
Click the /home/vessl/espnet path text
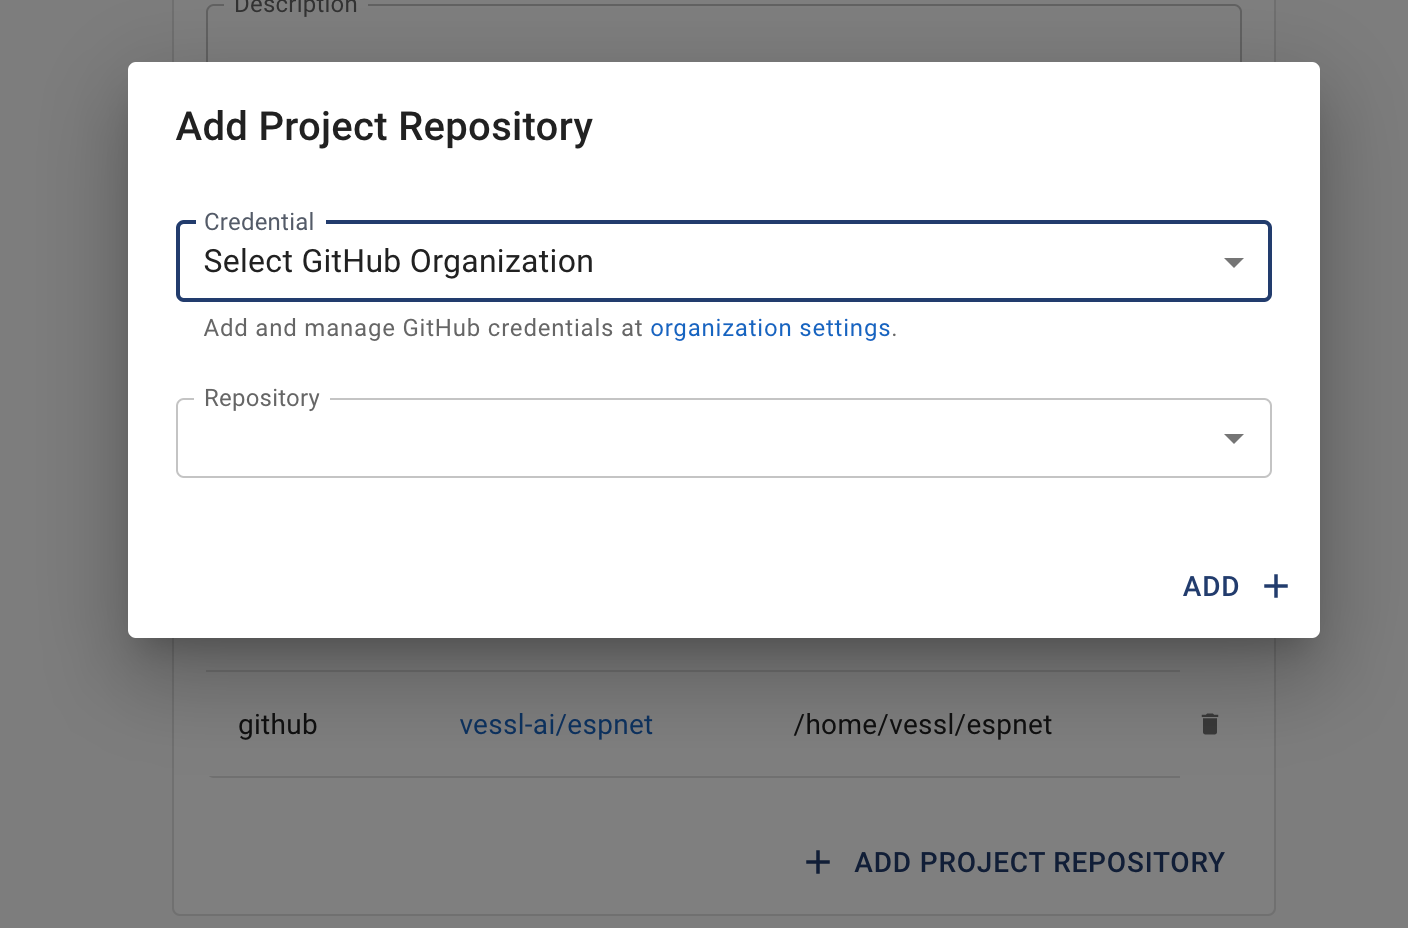[922, 725]
